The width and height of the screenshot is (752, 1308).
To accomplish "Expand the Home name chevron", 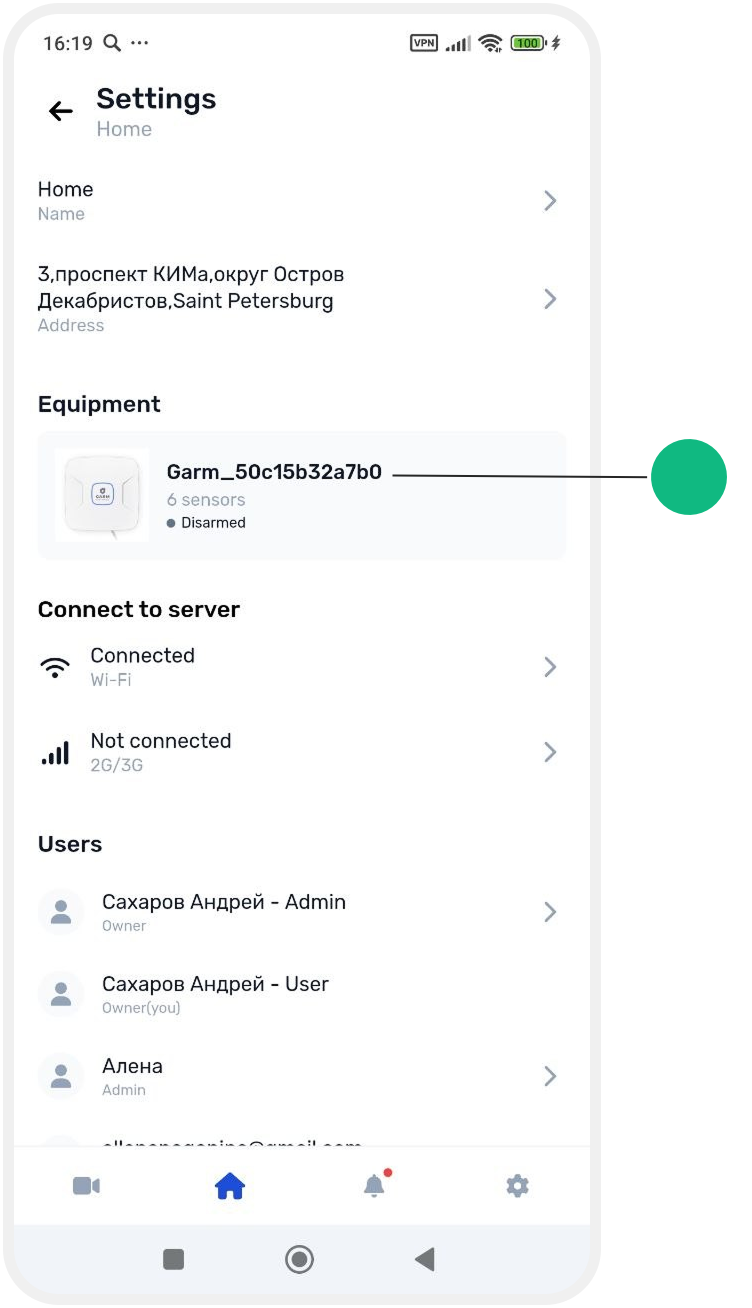I will pos(550,201).
